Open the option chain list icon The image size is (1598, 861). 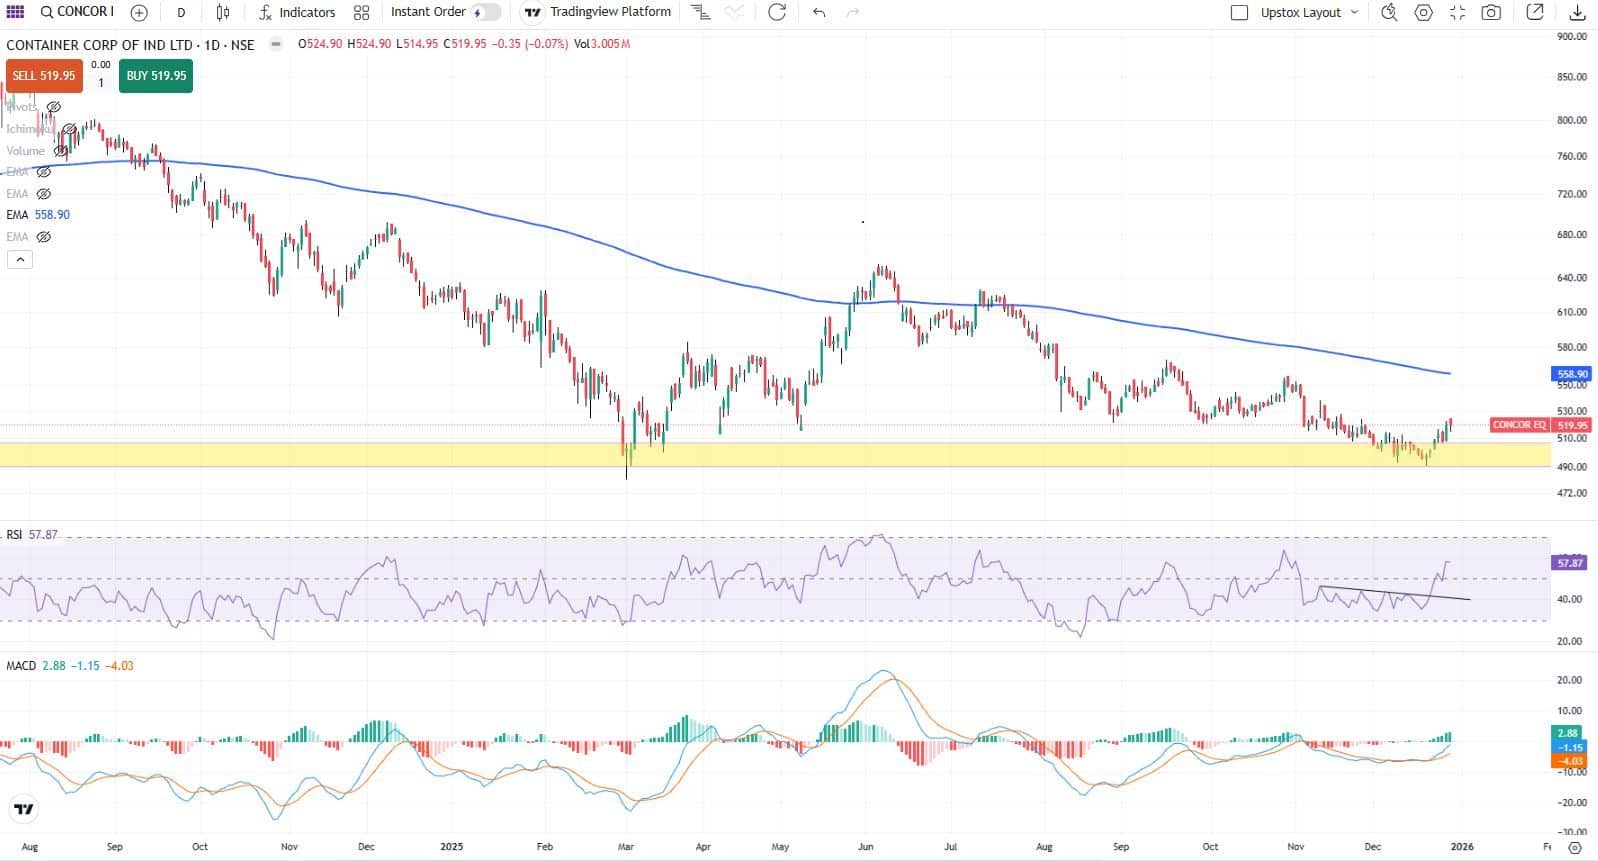click(x=701, y=13)
